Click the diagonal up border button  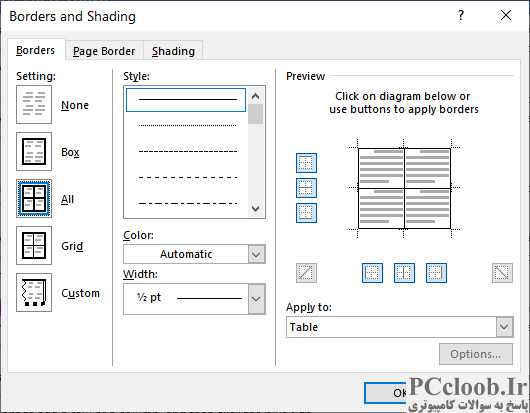click(306, 273)
